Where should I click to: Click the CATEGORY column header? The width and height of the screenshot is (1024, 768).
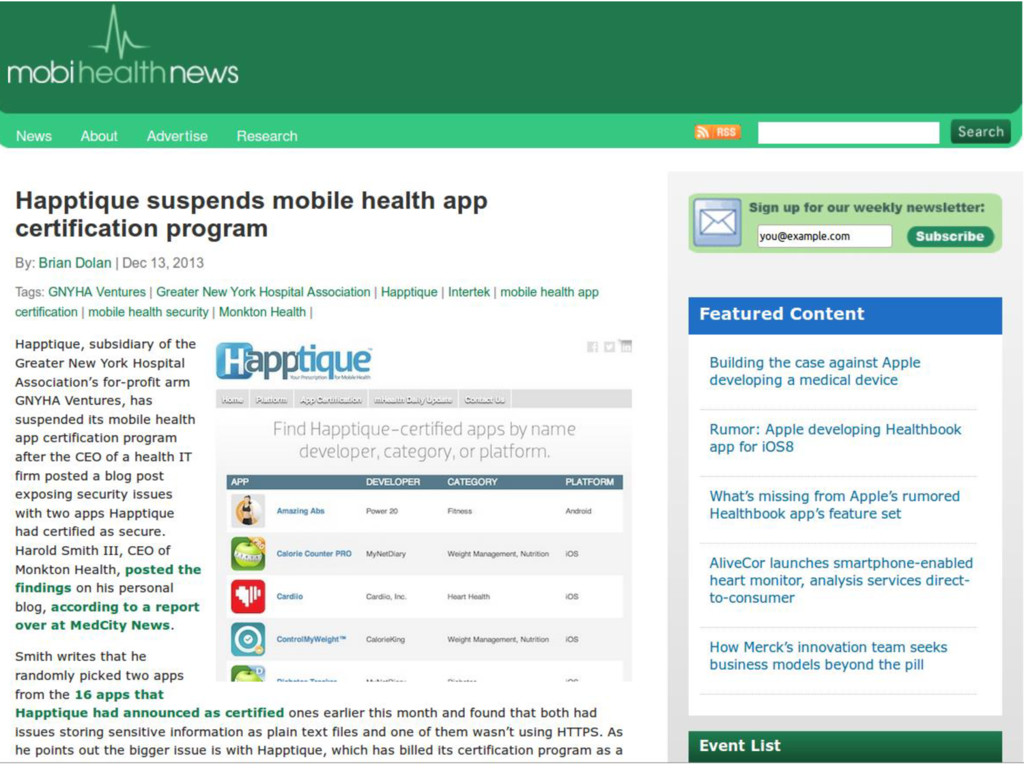tap(472, 482)
